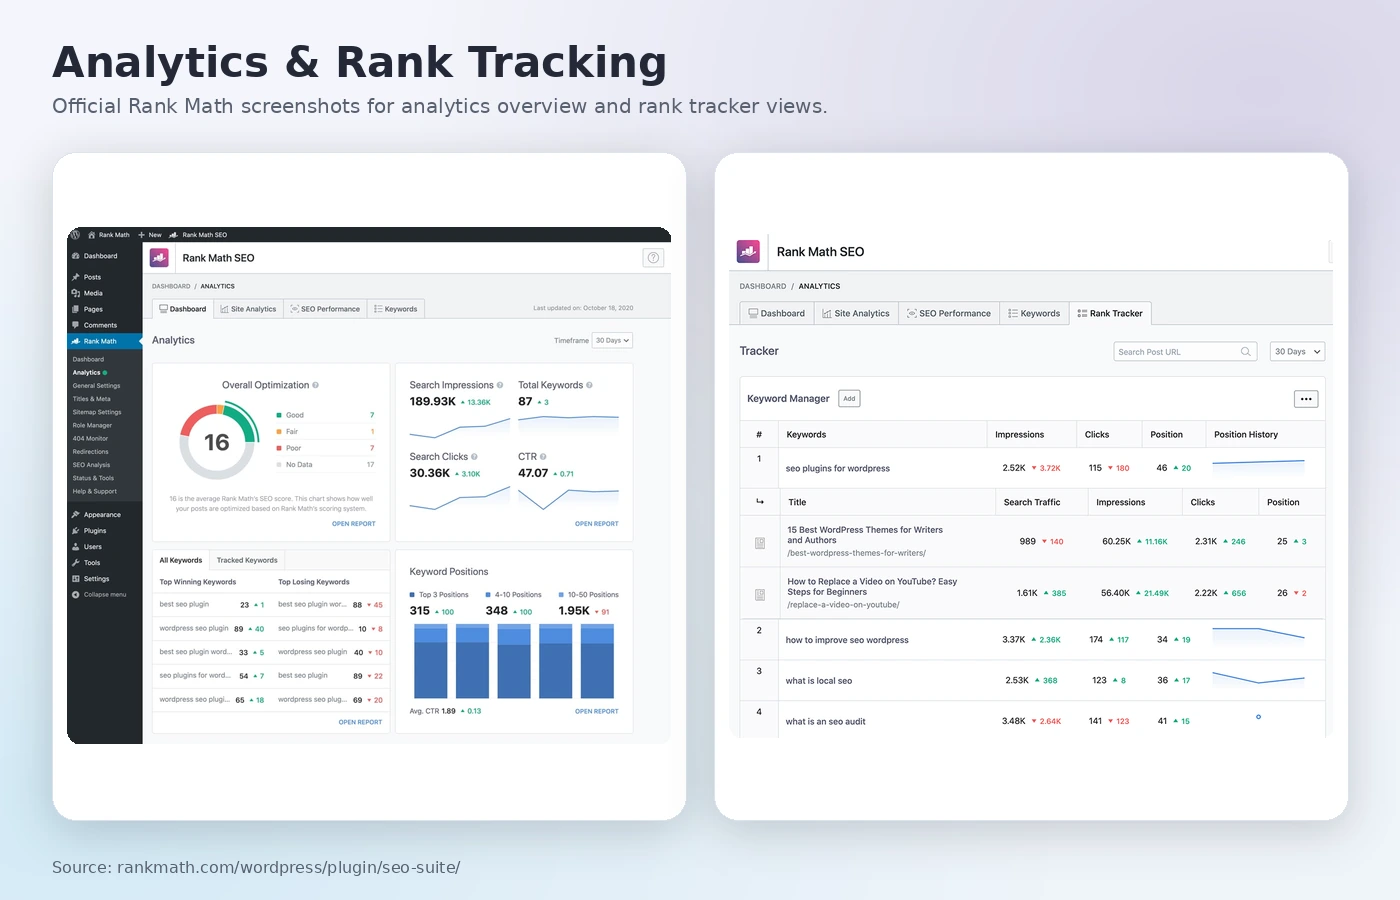Screen dimensions: 1400x900
Task: Click the donut chart showing score 16
Action: (x=217, y=442)
